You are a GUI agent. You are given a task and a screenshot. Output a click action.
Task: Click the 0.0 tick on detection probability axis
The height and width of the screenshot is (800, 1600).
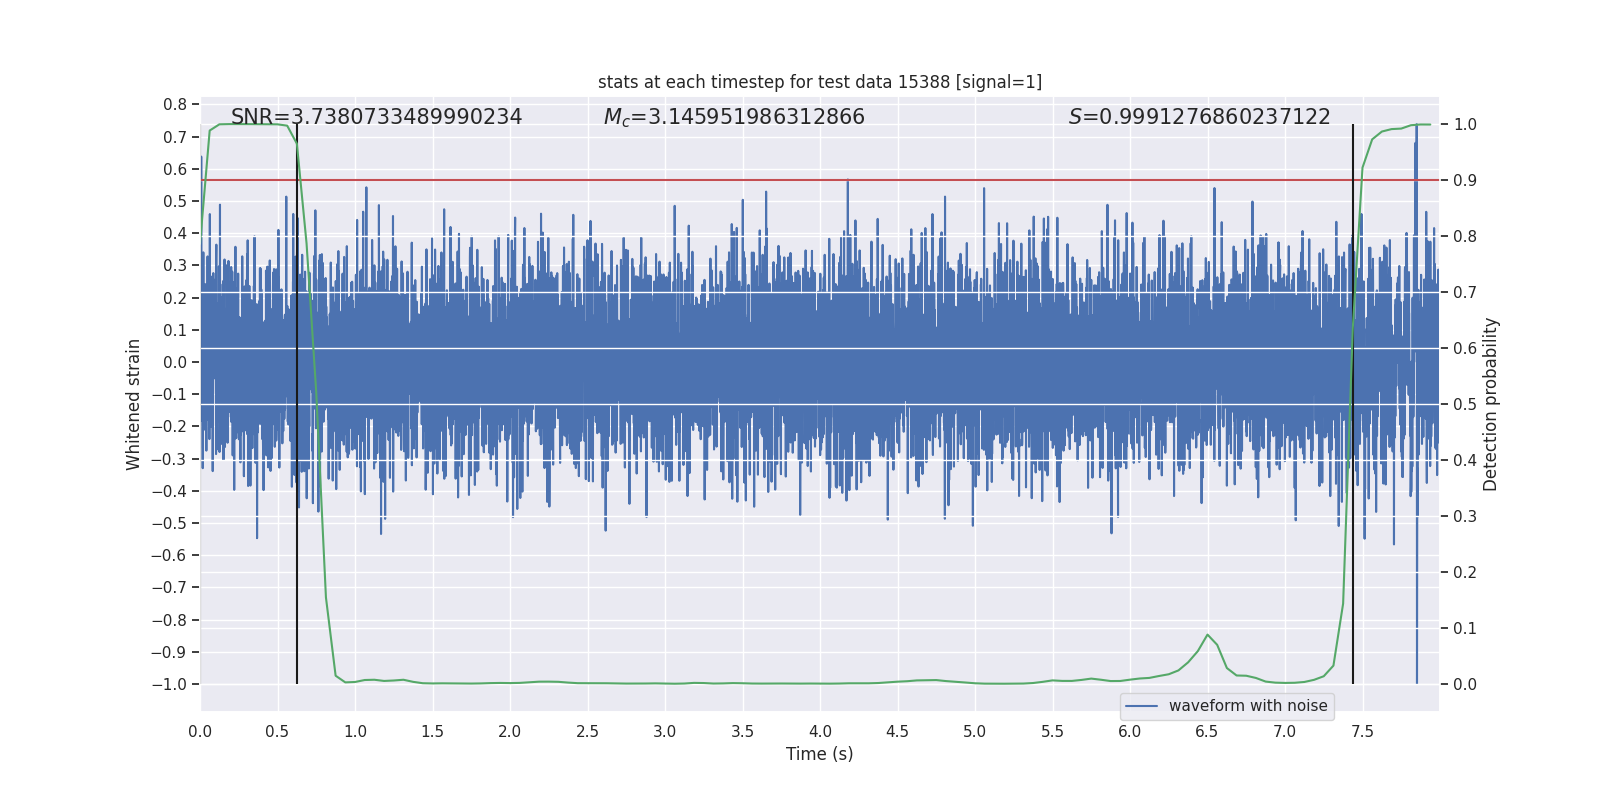pos(1464,685)
